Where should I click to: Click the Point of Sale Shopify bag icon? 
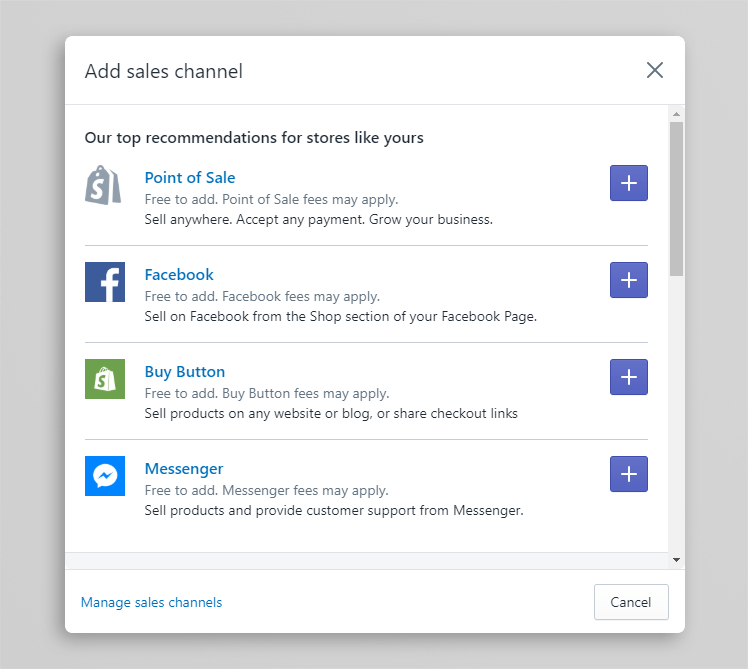point(104,185)
